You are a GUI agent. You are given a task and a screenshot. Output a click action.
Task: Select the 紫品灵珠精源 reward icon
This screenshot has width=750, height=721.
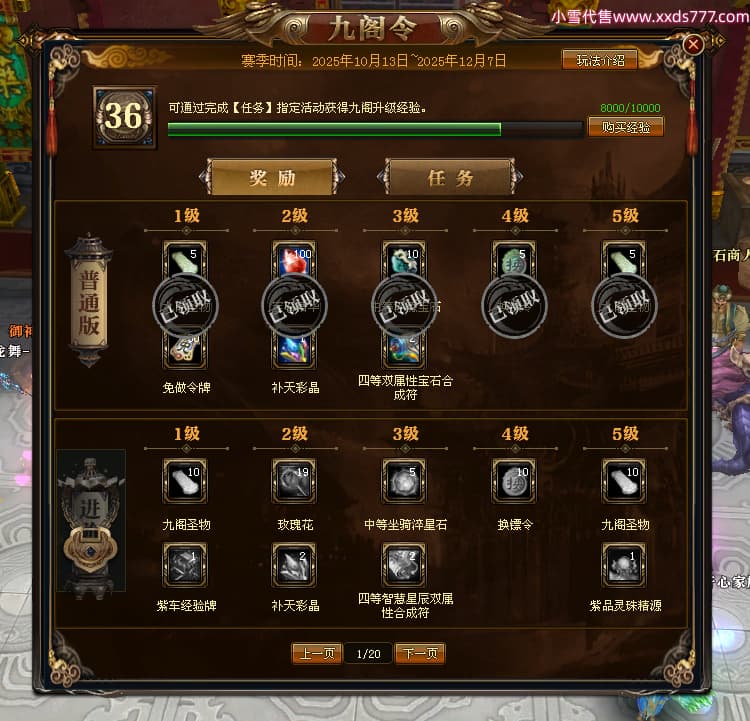pyautogui.click(x=624, y=565)
